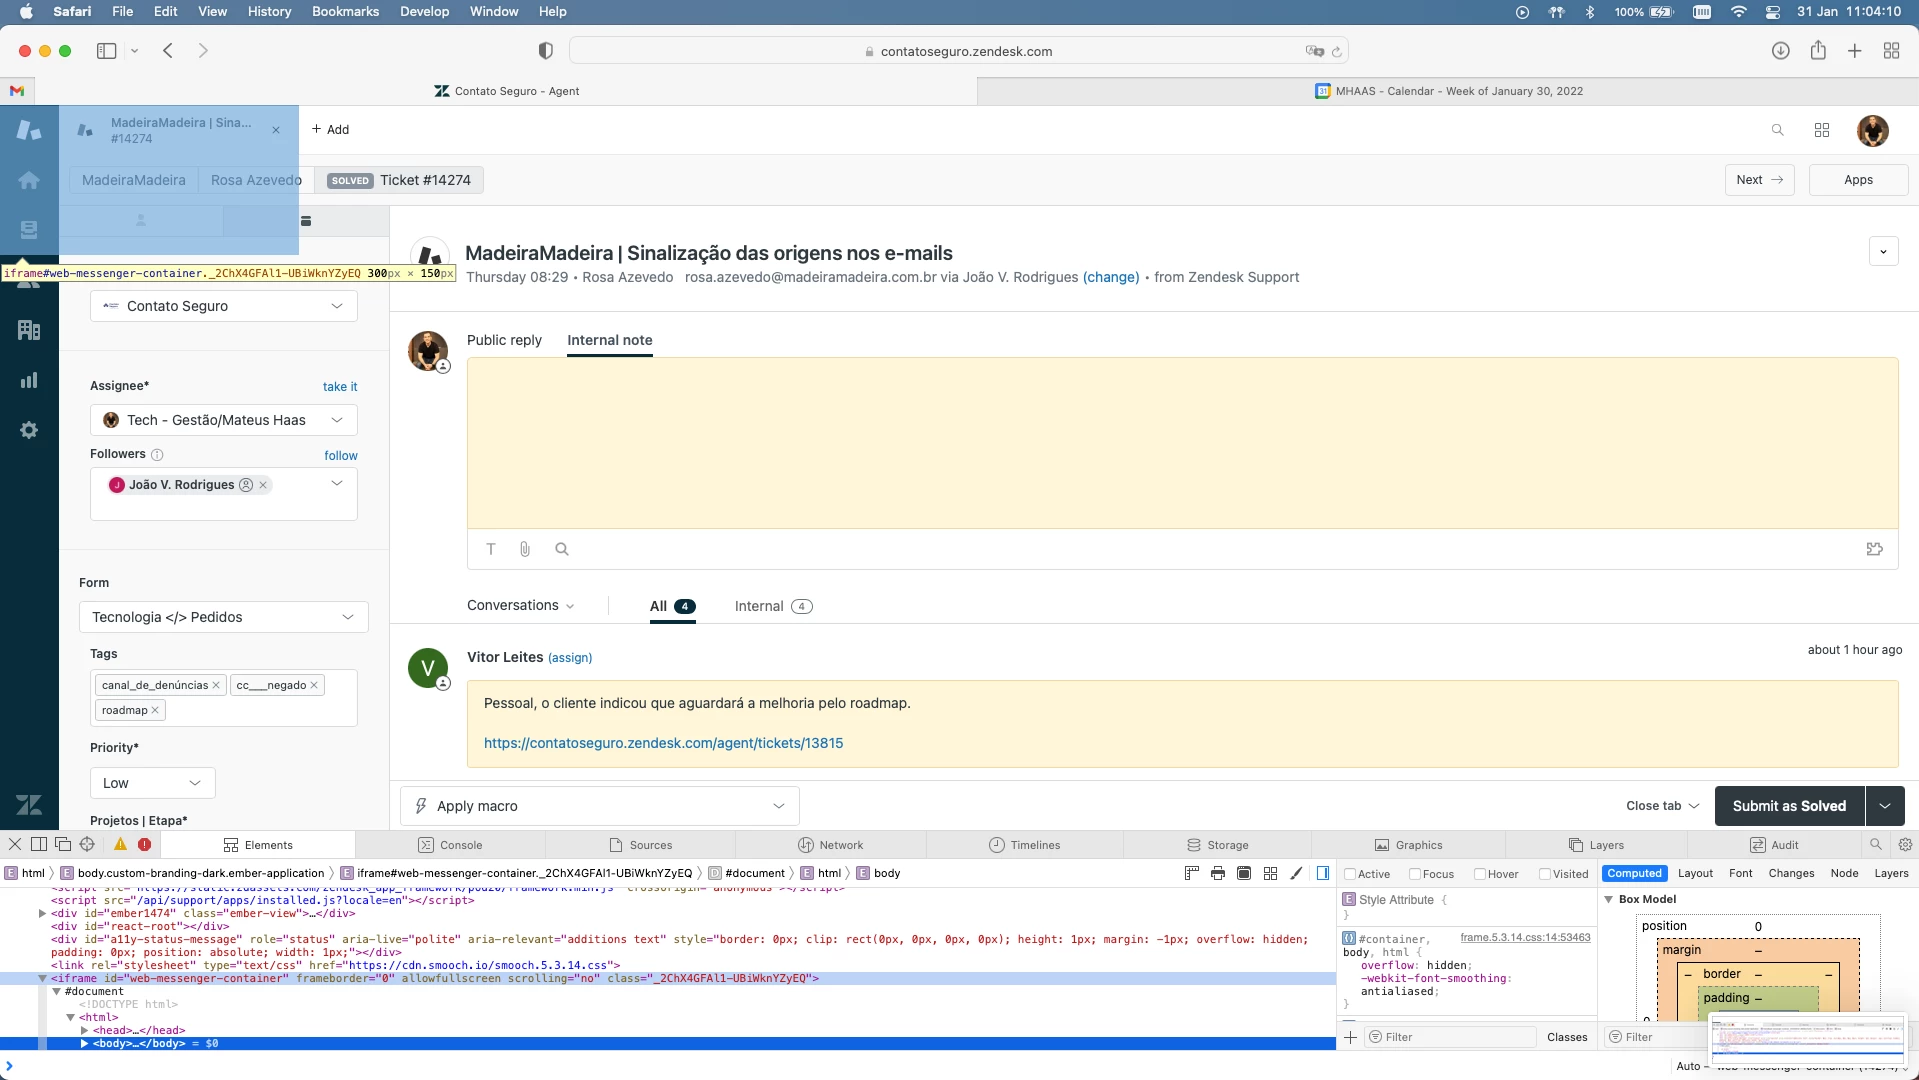
Task: Open the Console tab in inspector
Action: click(x=450, y=845)
